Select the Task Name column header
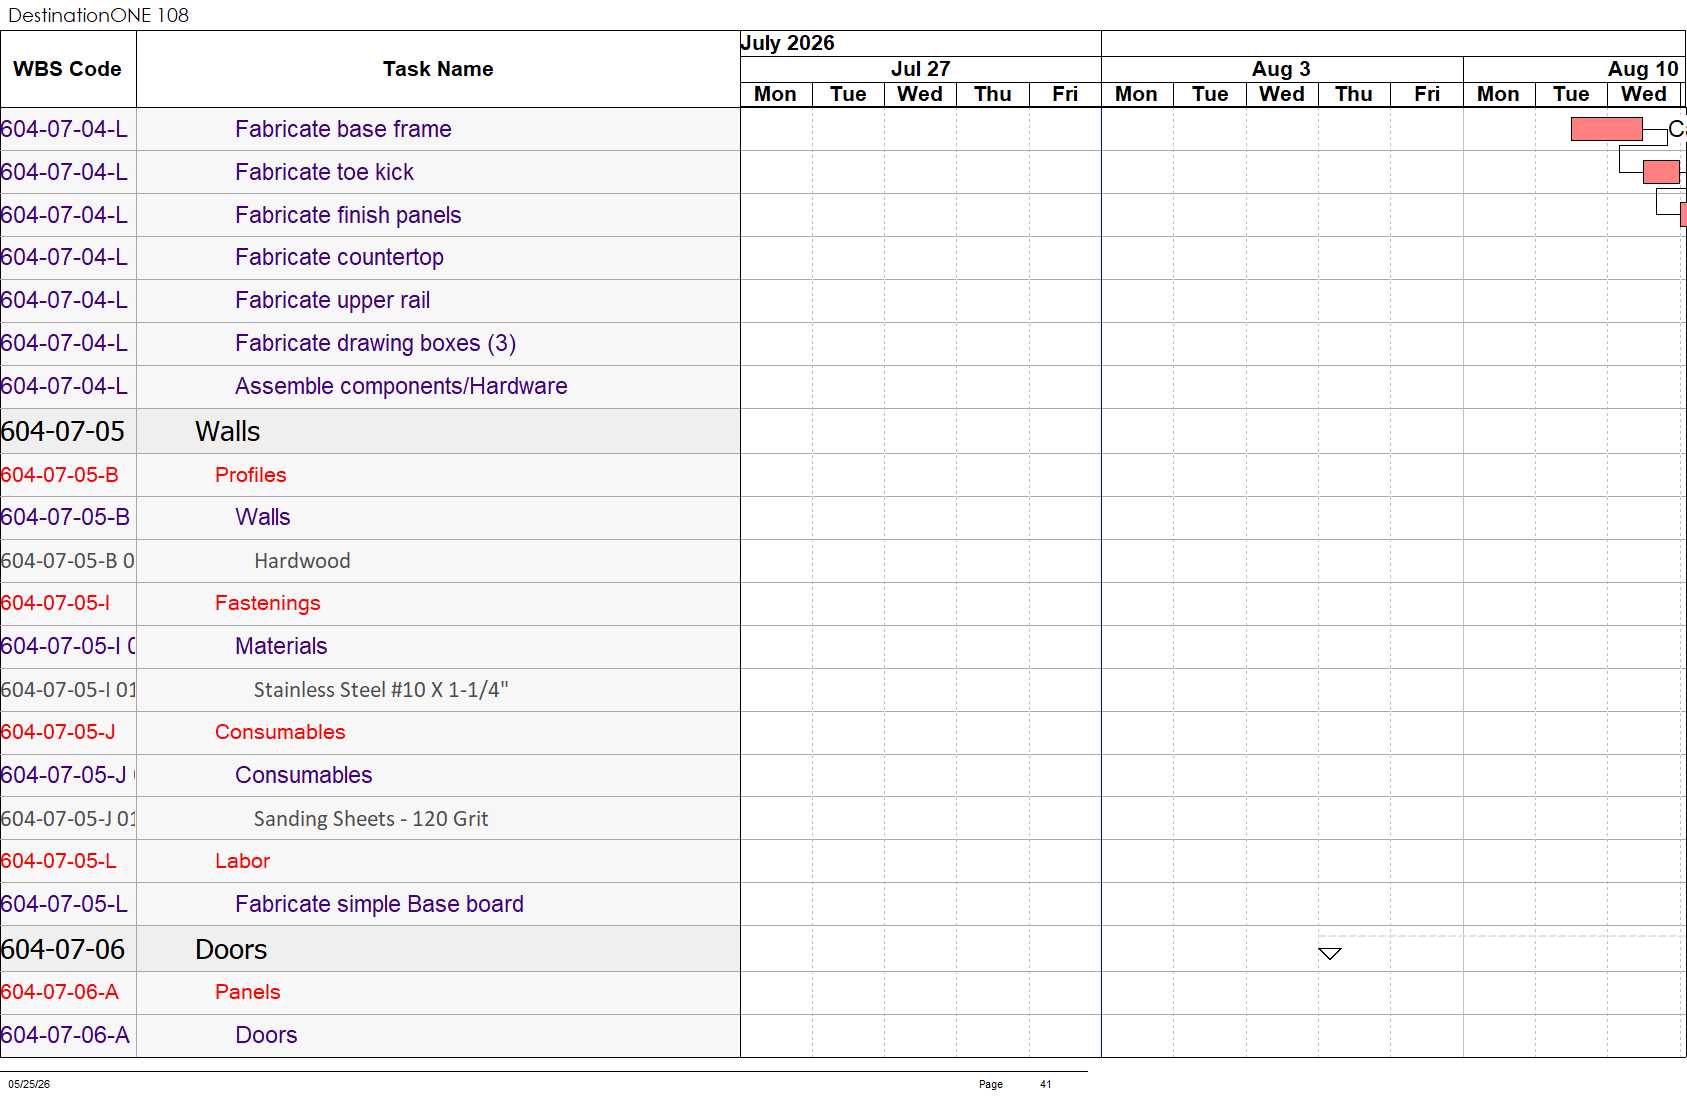 point(438,69)
